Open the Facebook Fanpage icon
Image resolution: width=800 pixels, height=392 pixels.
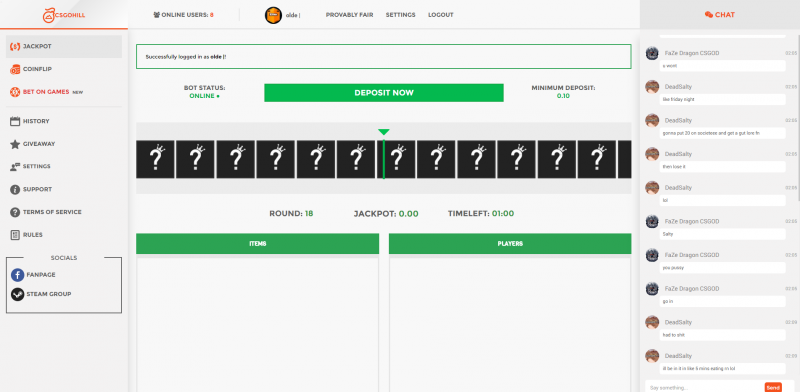click(17, 275)
